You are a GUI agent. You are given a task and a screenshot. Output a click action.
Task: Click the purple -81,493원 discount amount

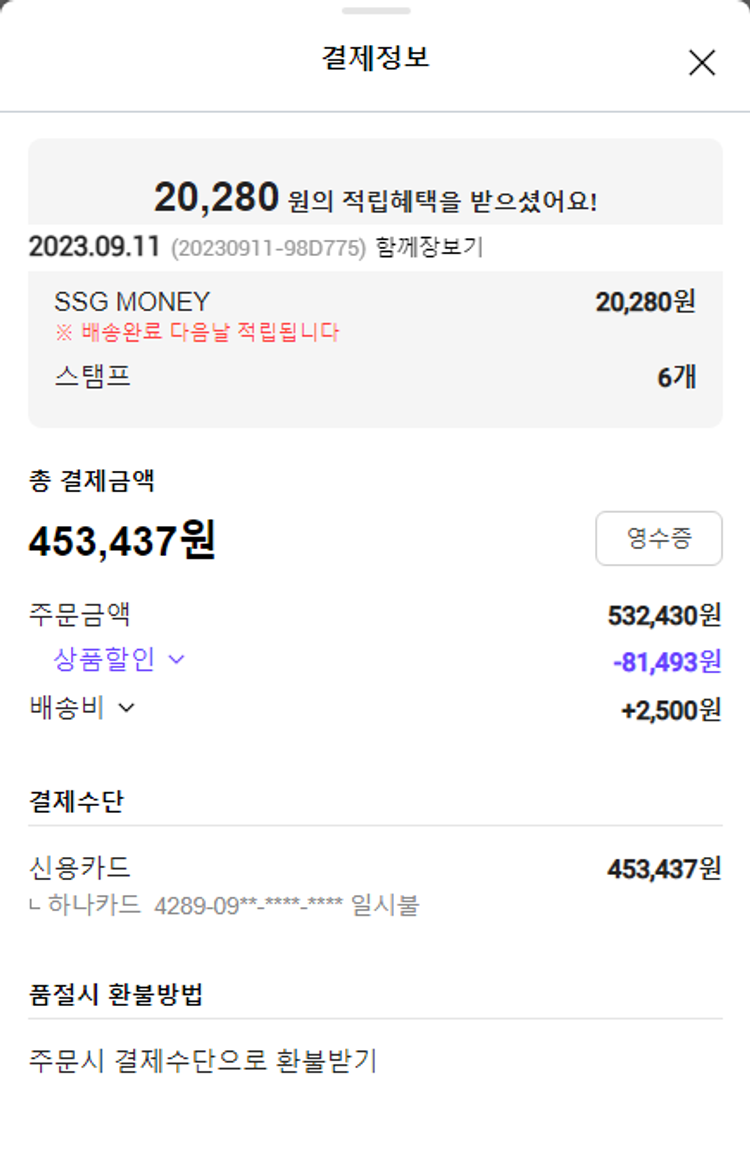point(666,661)
